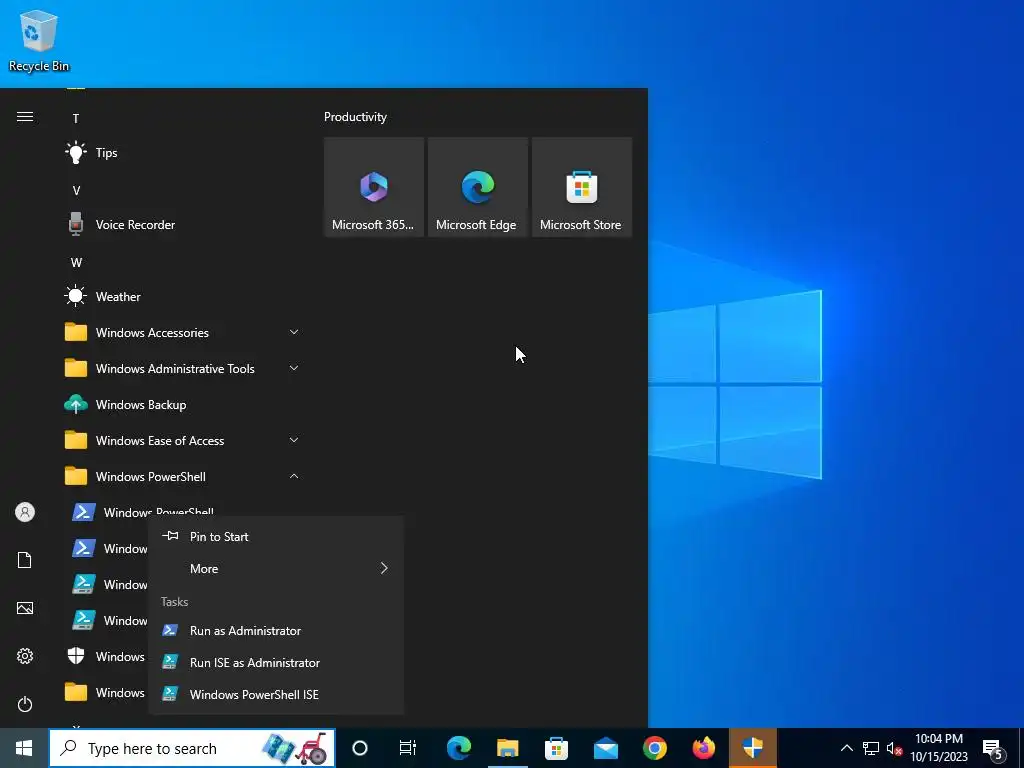Open the More submenu in context menu
This screenshot has height=768, width=1024.
[x=276, y=569]
